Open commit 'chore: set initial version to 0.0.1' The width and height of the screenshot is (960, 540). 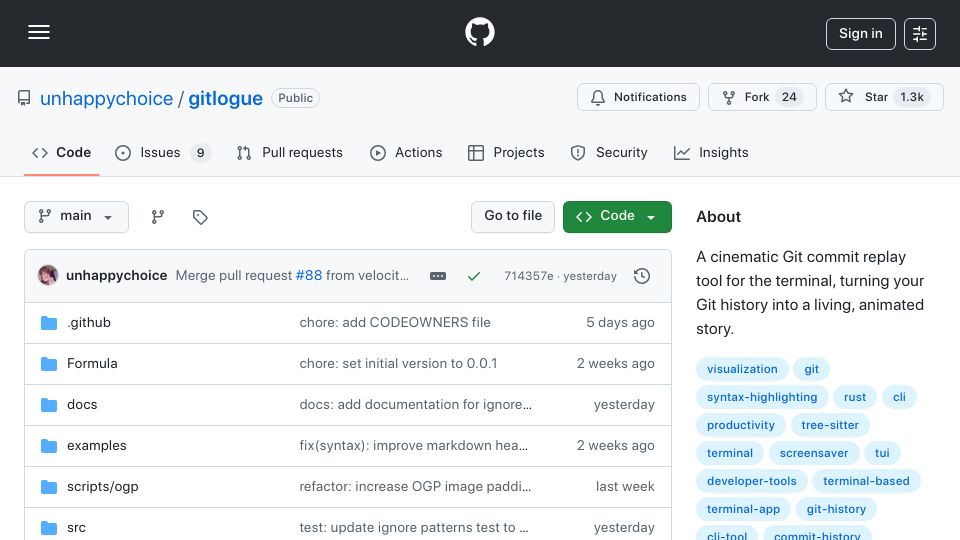(398, 364)
